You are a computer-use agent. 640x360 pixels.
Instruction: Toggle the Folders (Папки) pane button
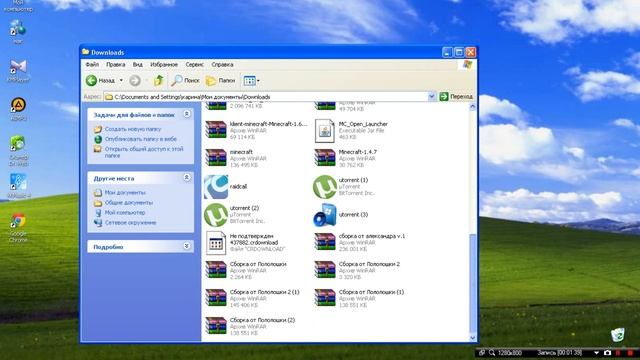tap(220, 80)
